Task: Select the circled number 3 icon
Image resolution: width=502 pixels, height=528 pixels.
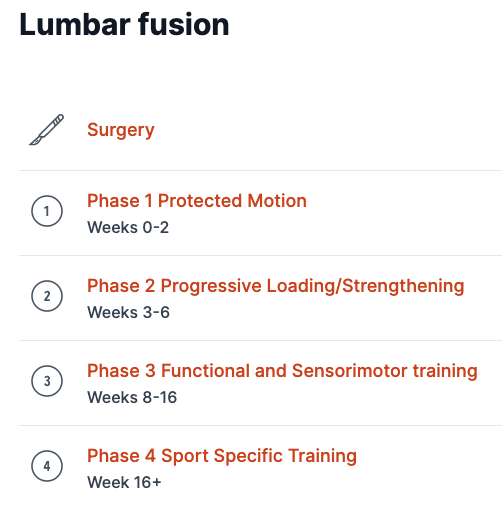Action: pyautogui.click(x=47, y=381)
